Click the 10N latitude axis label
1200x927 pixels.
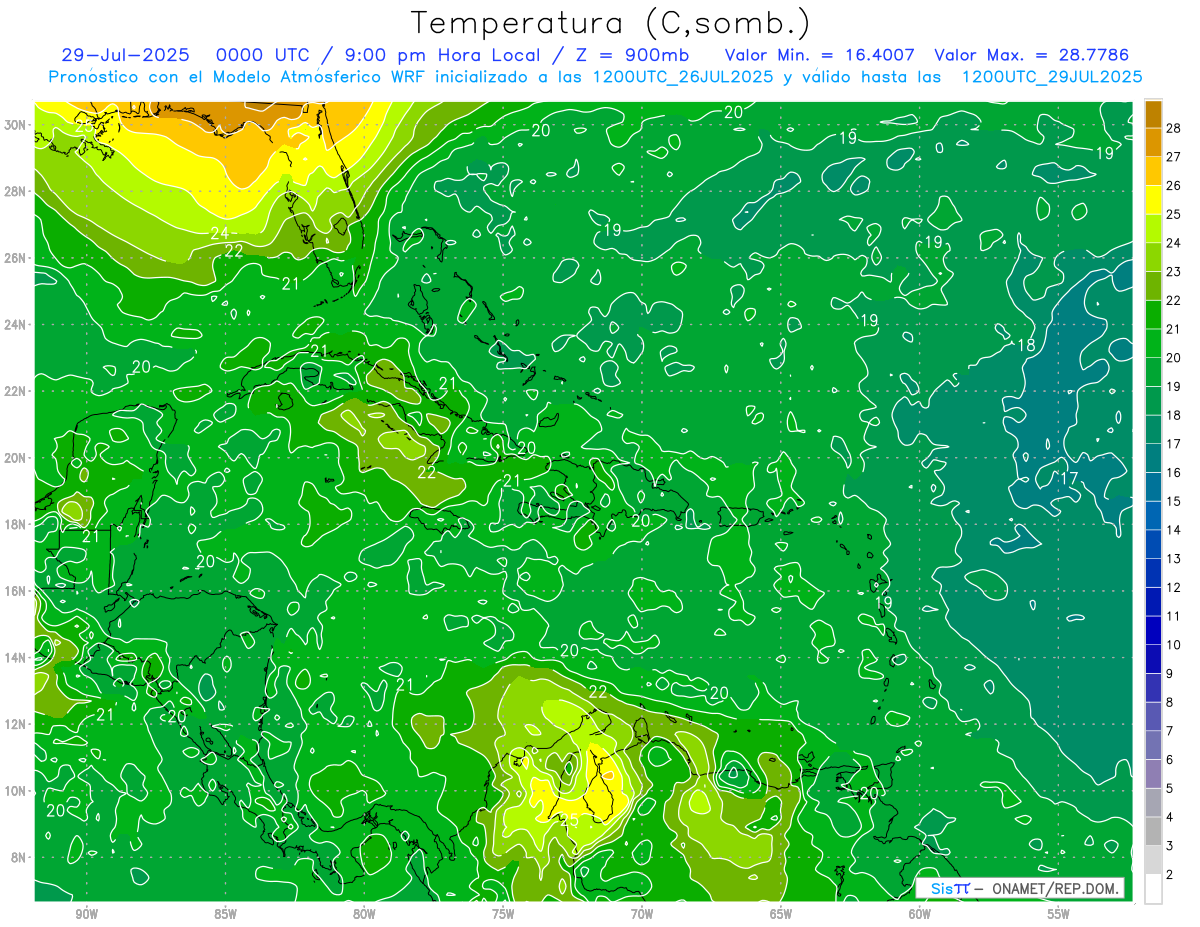click(16, 791)
